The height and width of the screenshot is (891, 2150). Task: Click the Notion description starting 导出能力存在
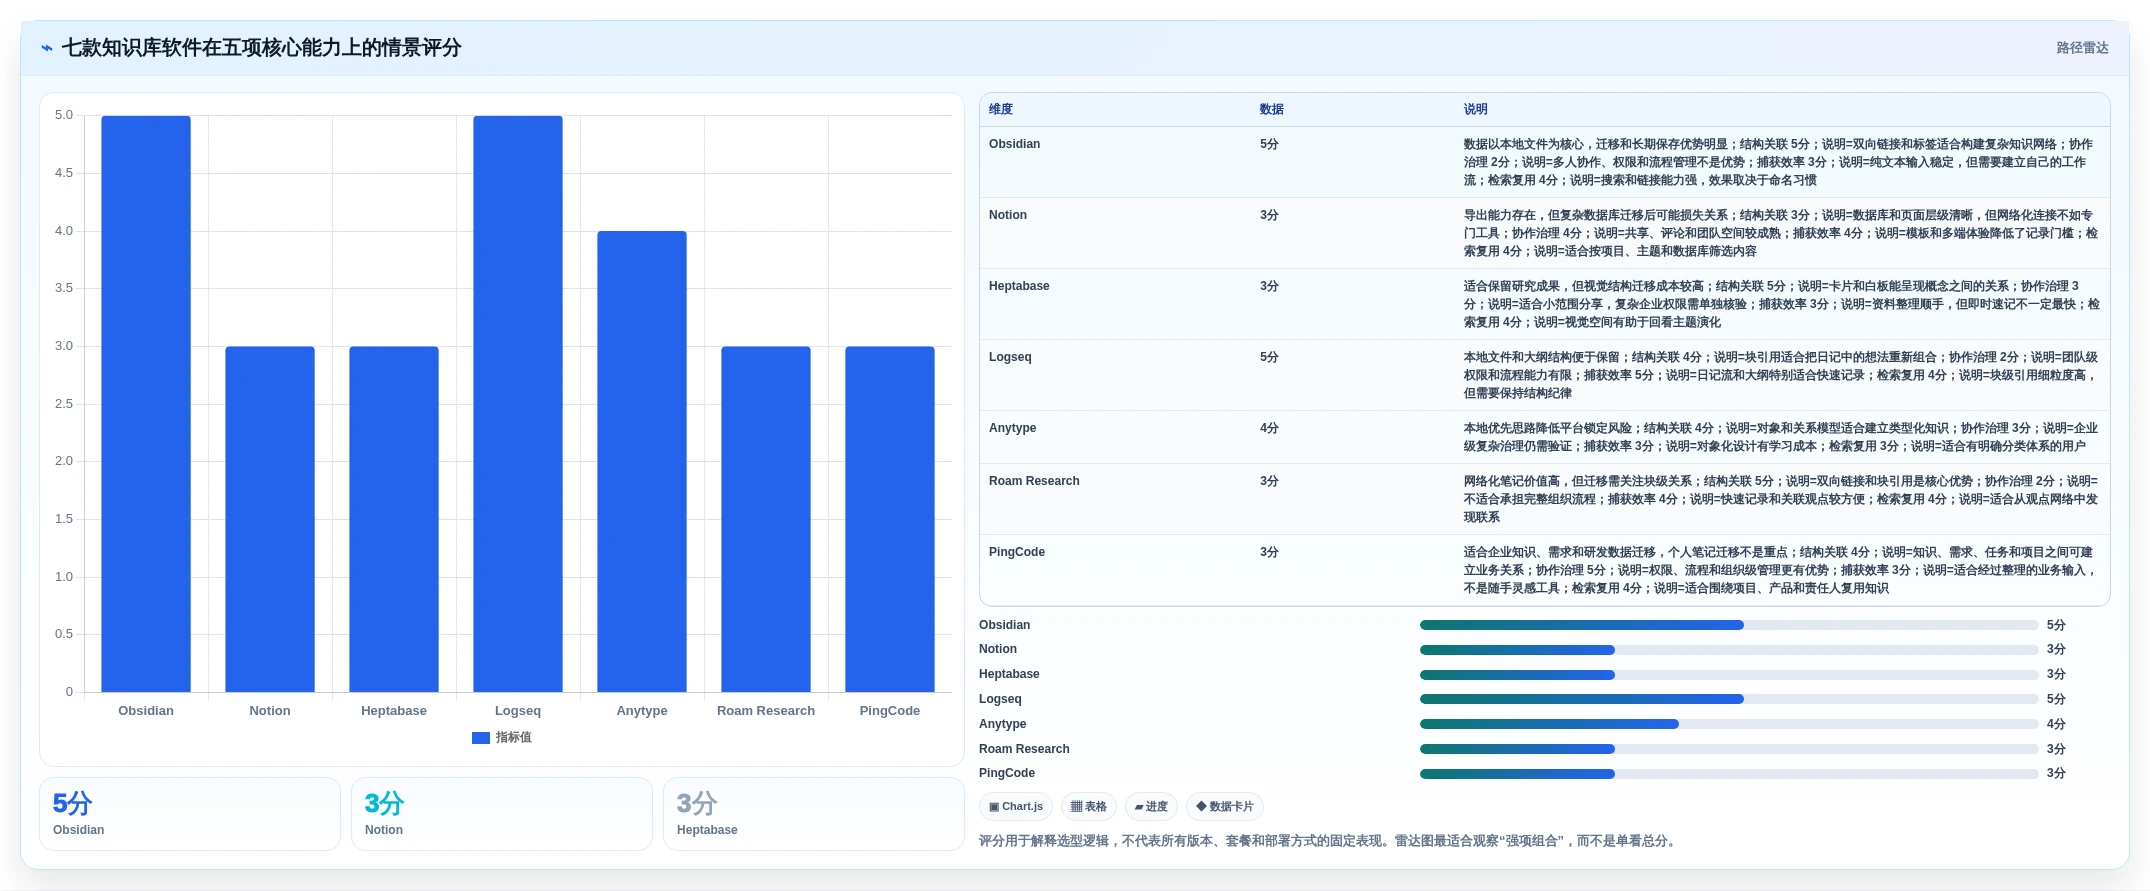(1780, 233)
